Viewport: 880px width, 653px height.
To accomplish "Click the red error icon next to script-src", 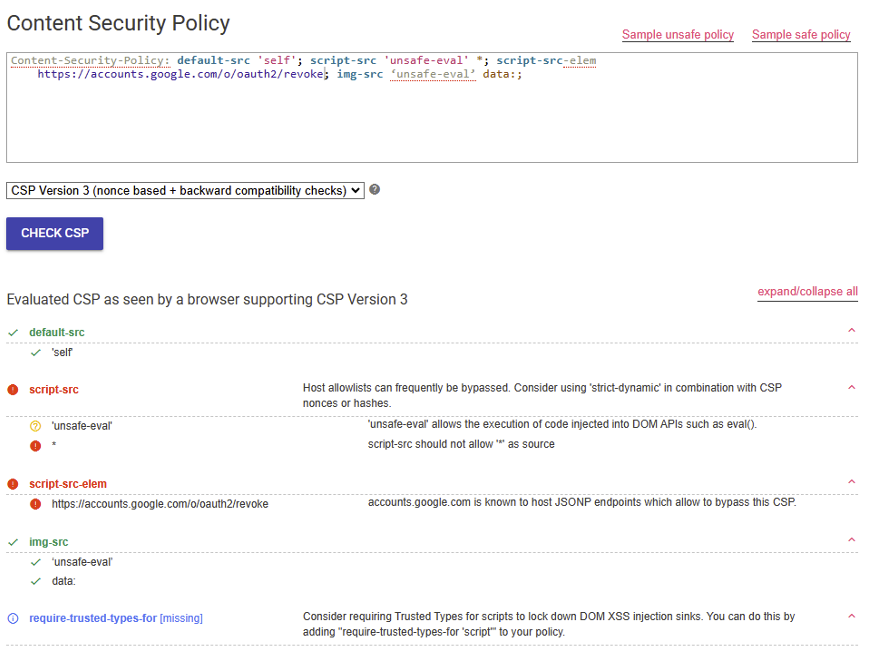I will point(13,389).
